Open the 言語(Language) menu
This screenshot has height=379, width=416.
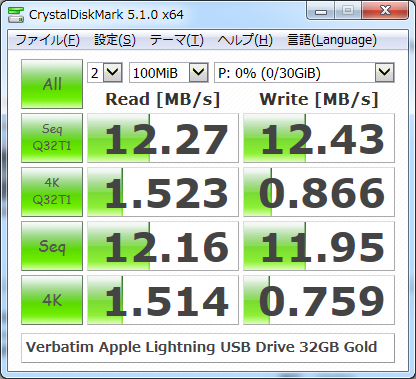(332, 40)
